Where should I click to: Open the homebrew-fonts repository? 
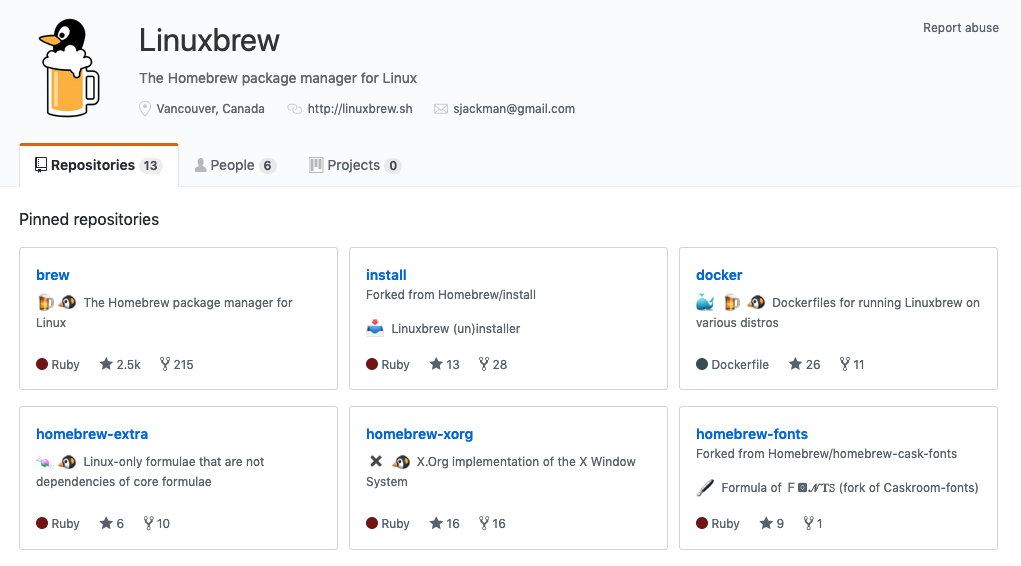(751, 434)
